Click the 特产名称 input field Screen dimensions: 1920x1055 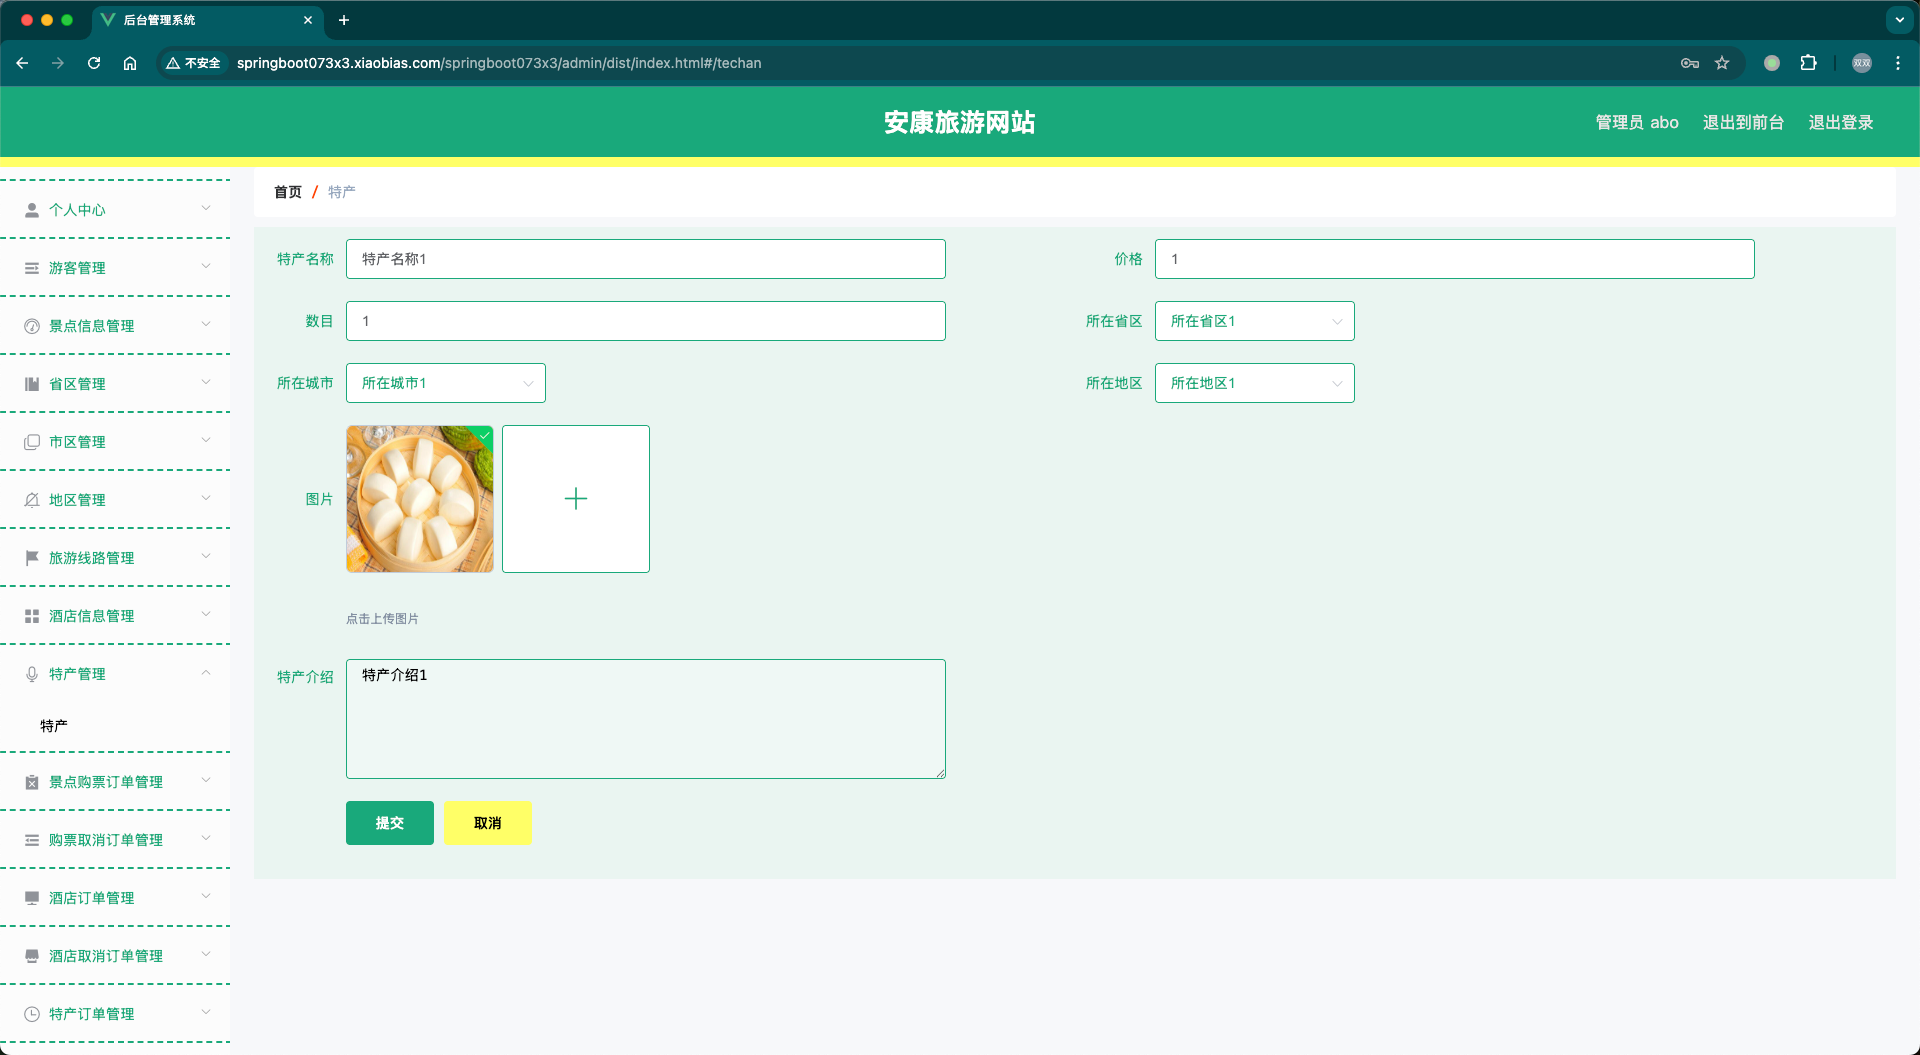point(646,259)
